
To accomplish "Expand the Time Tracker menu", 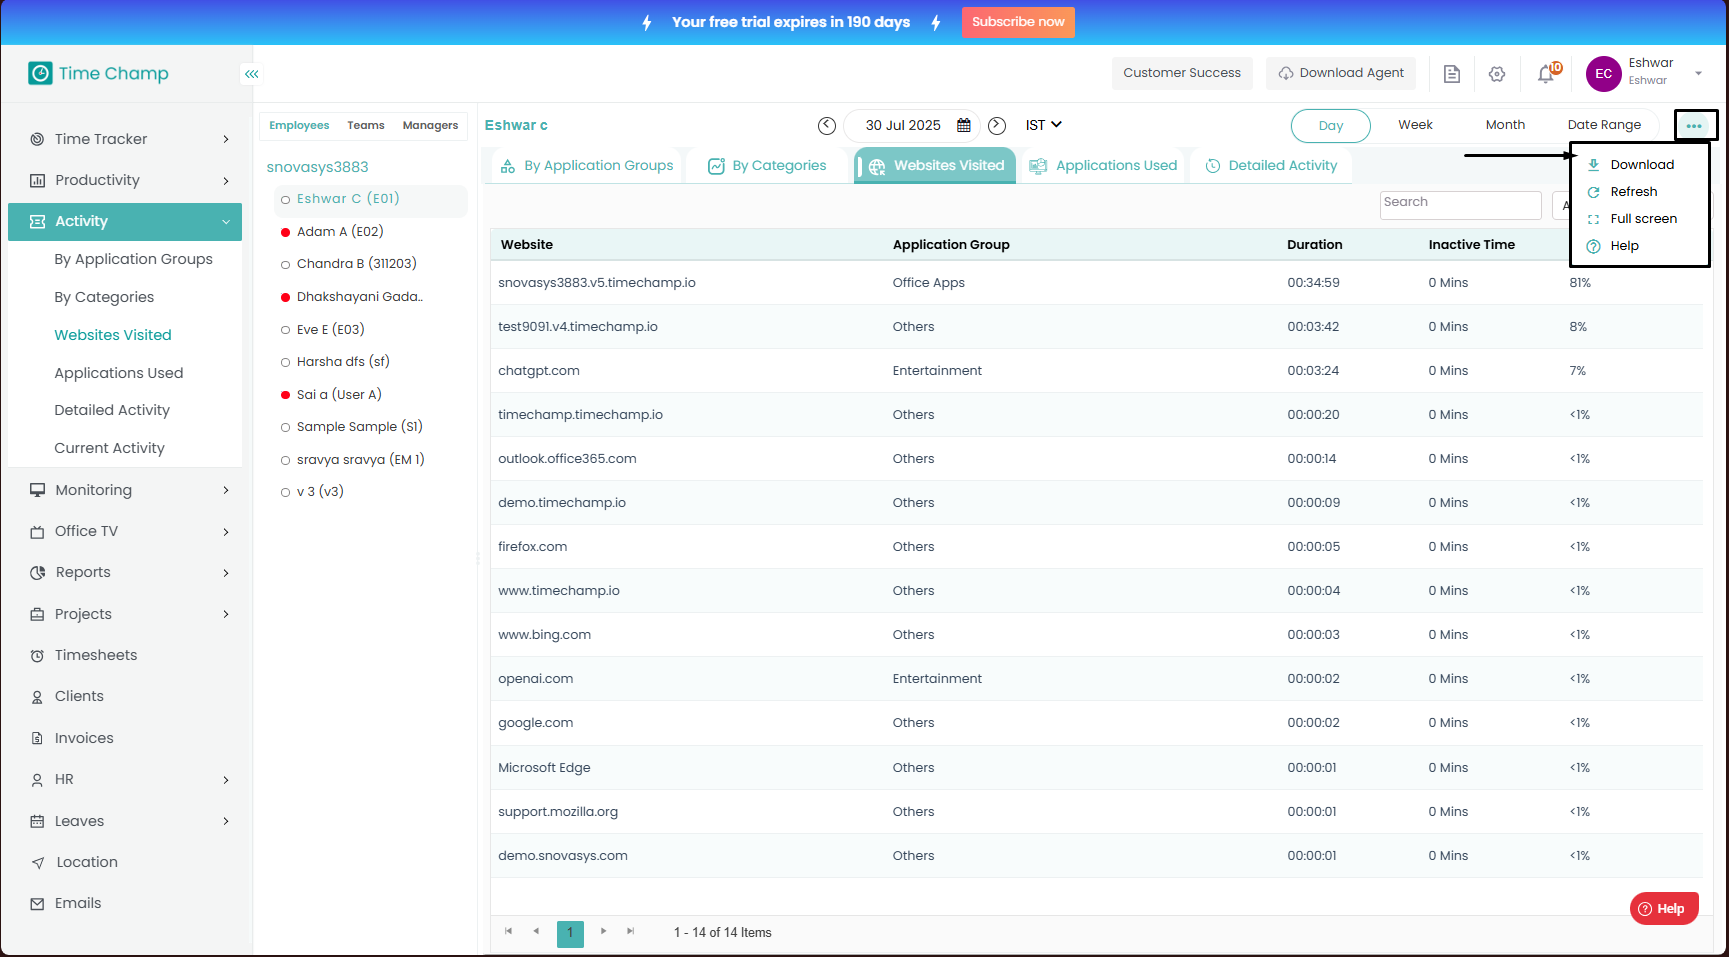I will [129, 139].
